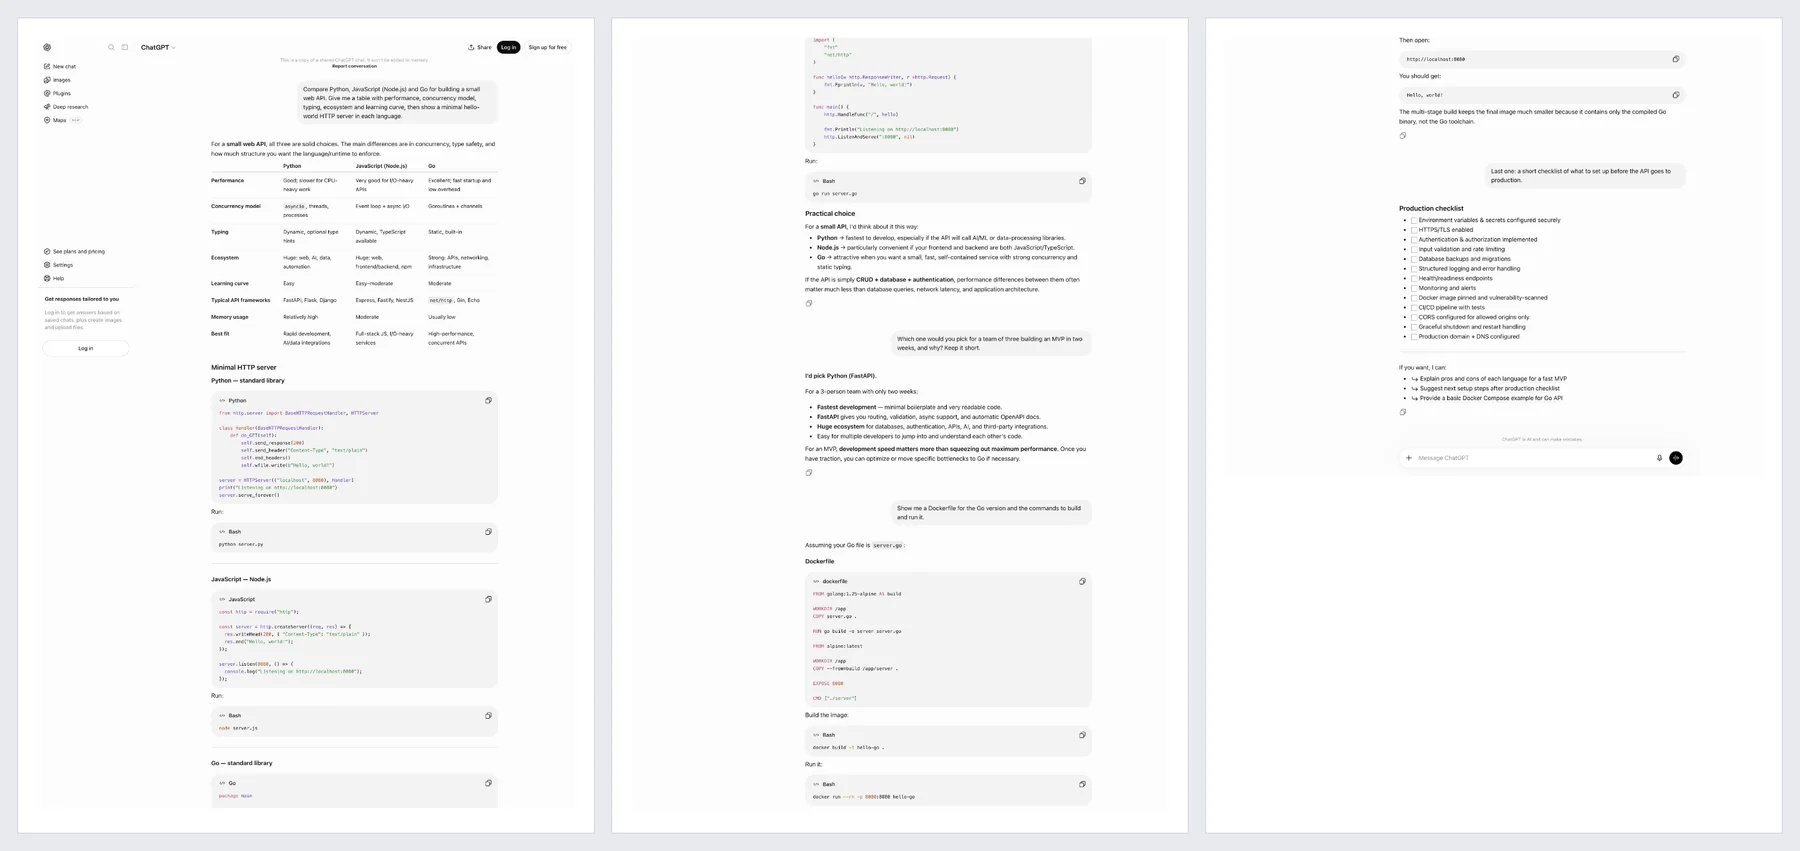Click the black voice mode button
1800x851 pixels.
(x=1676, y=458)
